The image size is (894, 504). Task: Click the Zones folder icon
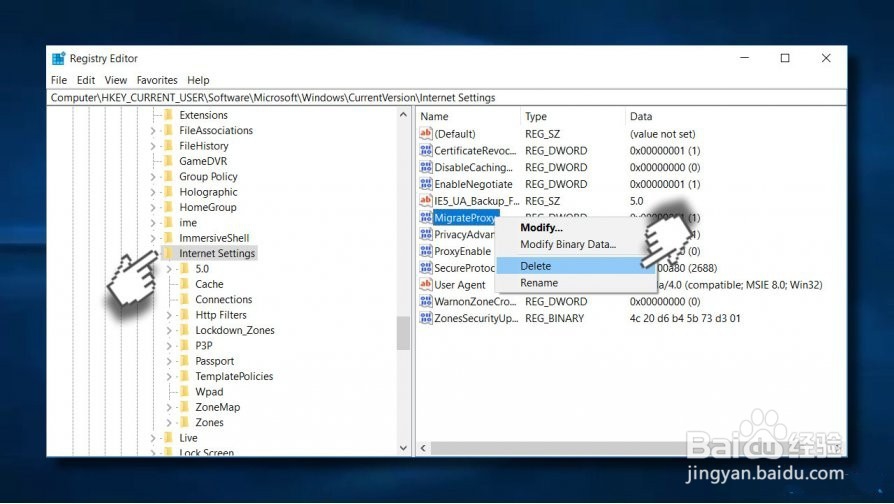tap(184, 422)
